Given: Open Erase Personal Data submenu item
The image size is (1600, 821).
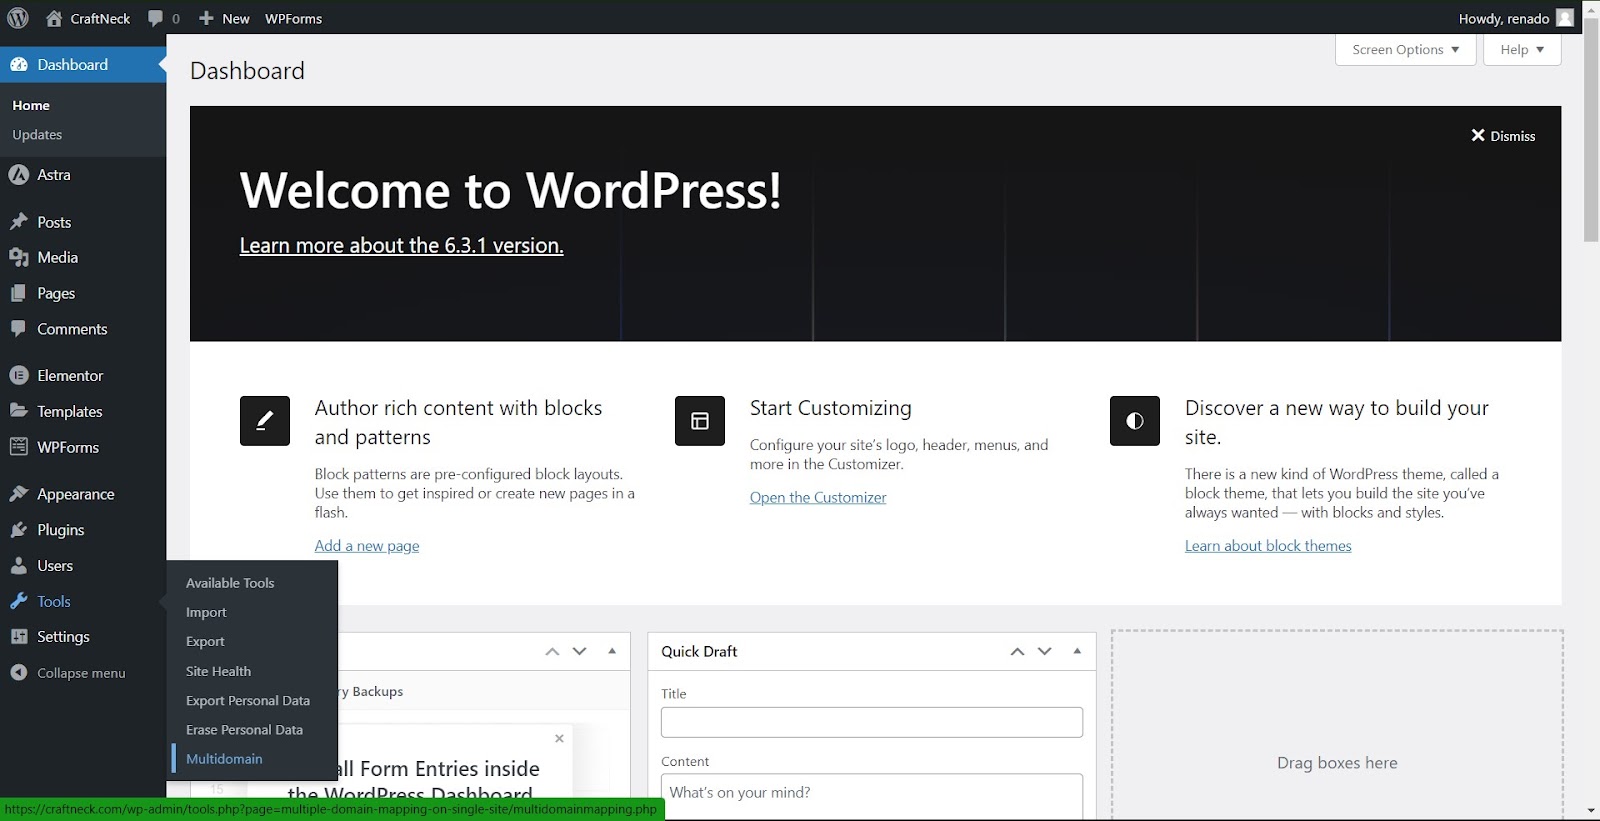Looking at the screenshot, I should (x=244, y=729).
